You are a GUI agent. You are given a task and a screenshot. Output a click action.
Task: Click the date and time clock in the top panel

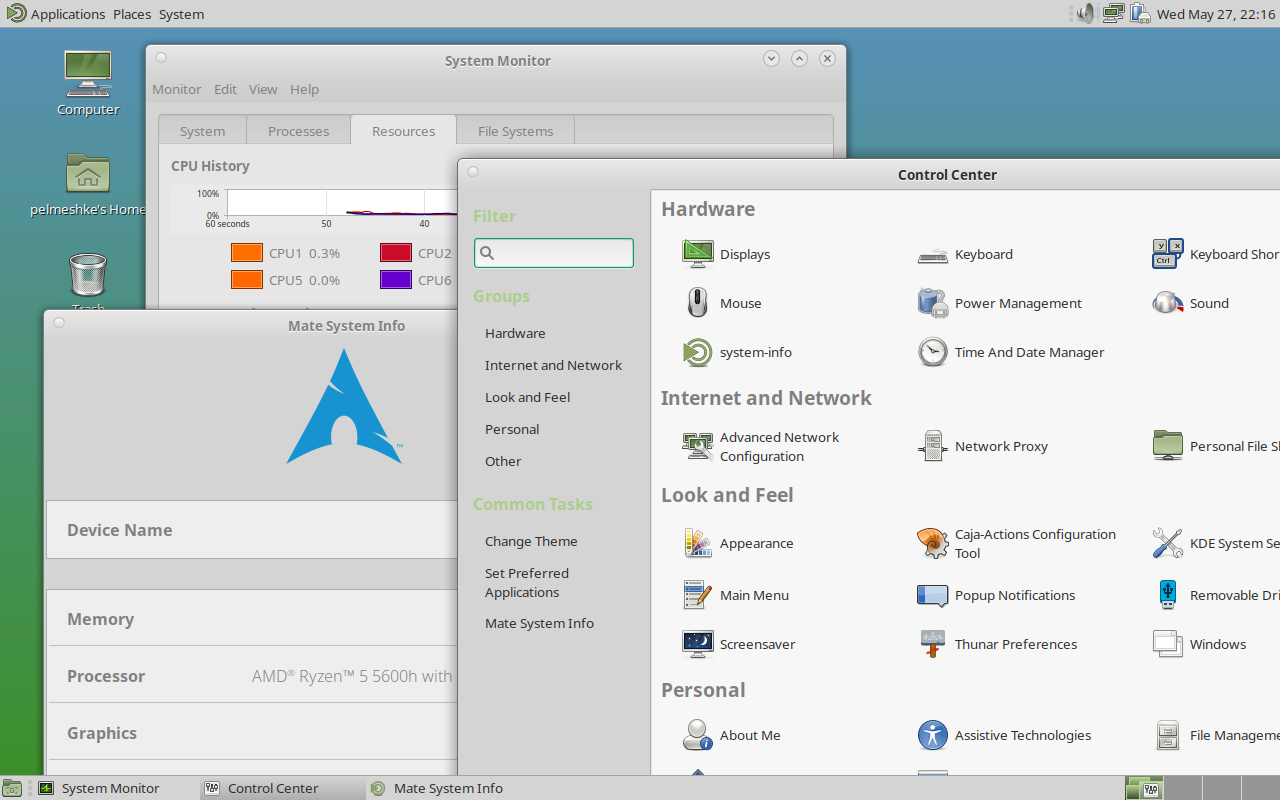tap(1216, 14)
